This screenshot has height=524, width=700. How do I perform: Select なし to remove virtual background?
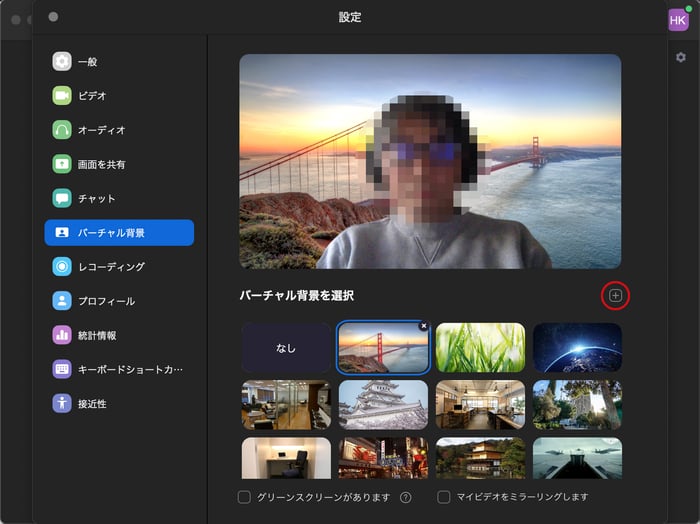pos(286,347)
